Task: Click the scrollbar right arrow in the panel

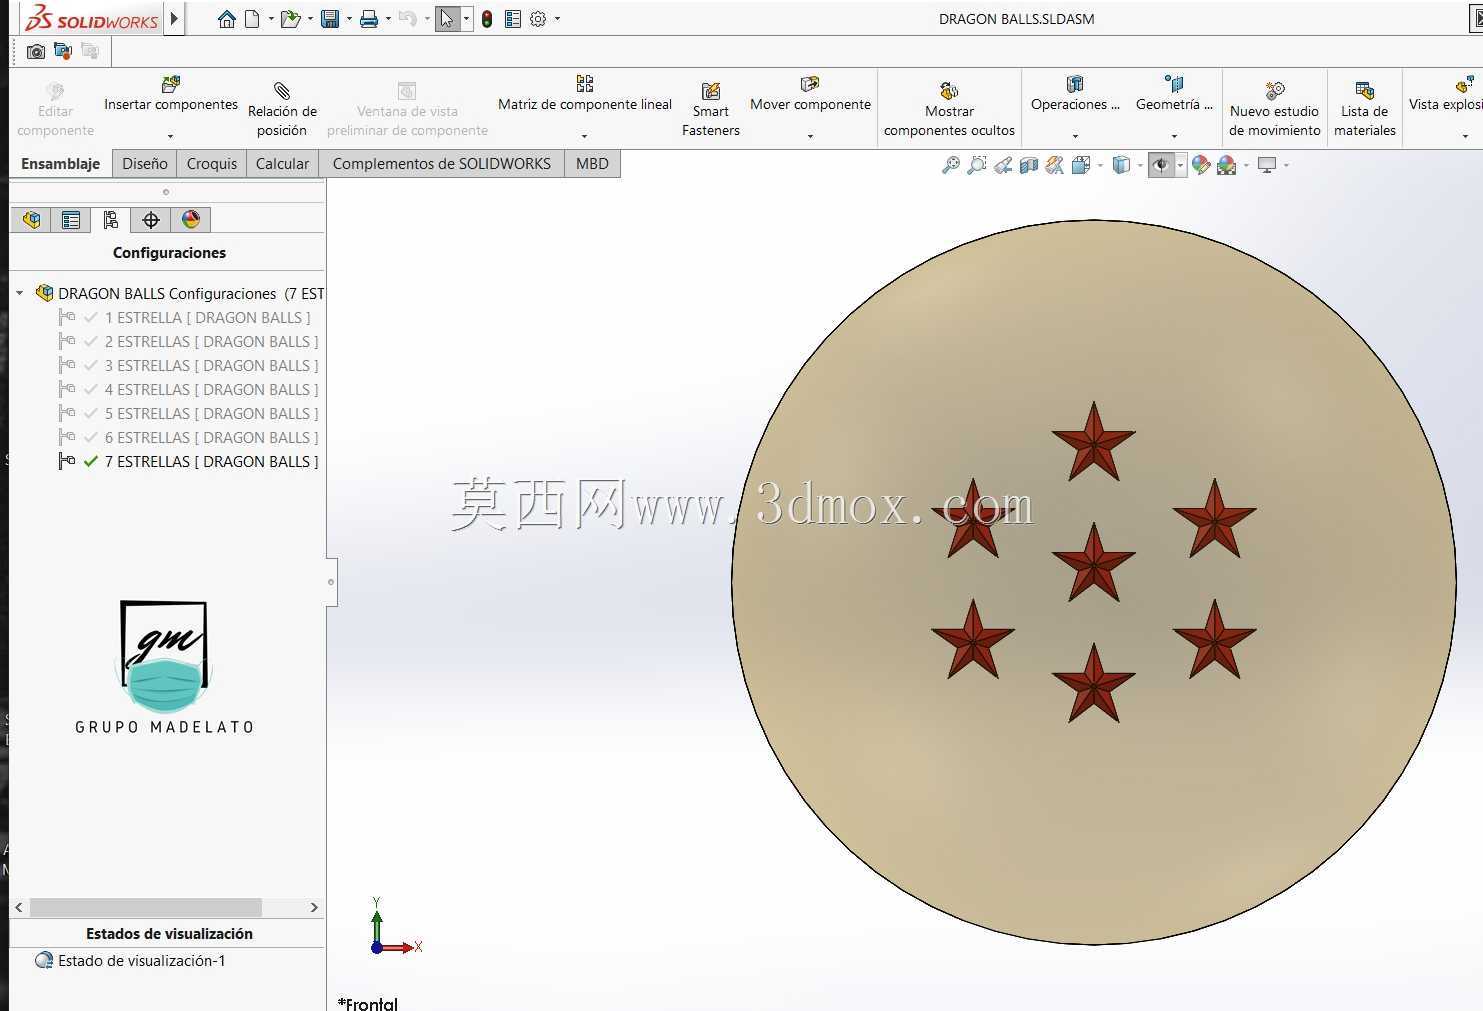Action: [x=314, y=907]
